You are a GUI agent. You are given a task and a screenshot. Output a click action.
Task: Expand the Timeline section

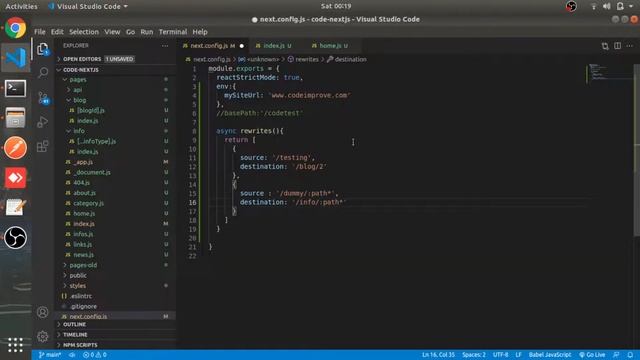116,335
